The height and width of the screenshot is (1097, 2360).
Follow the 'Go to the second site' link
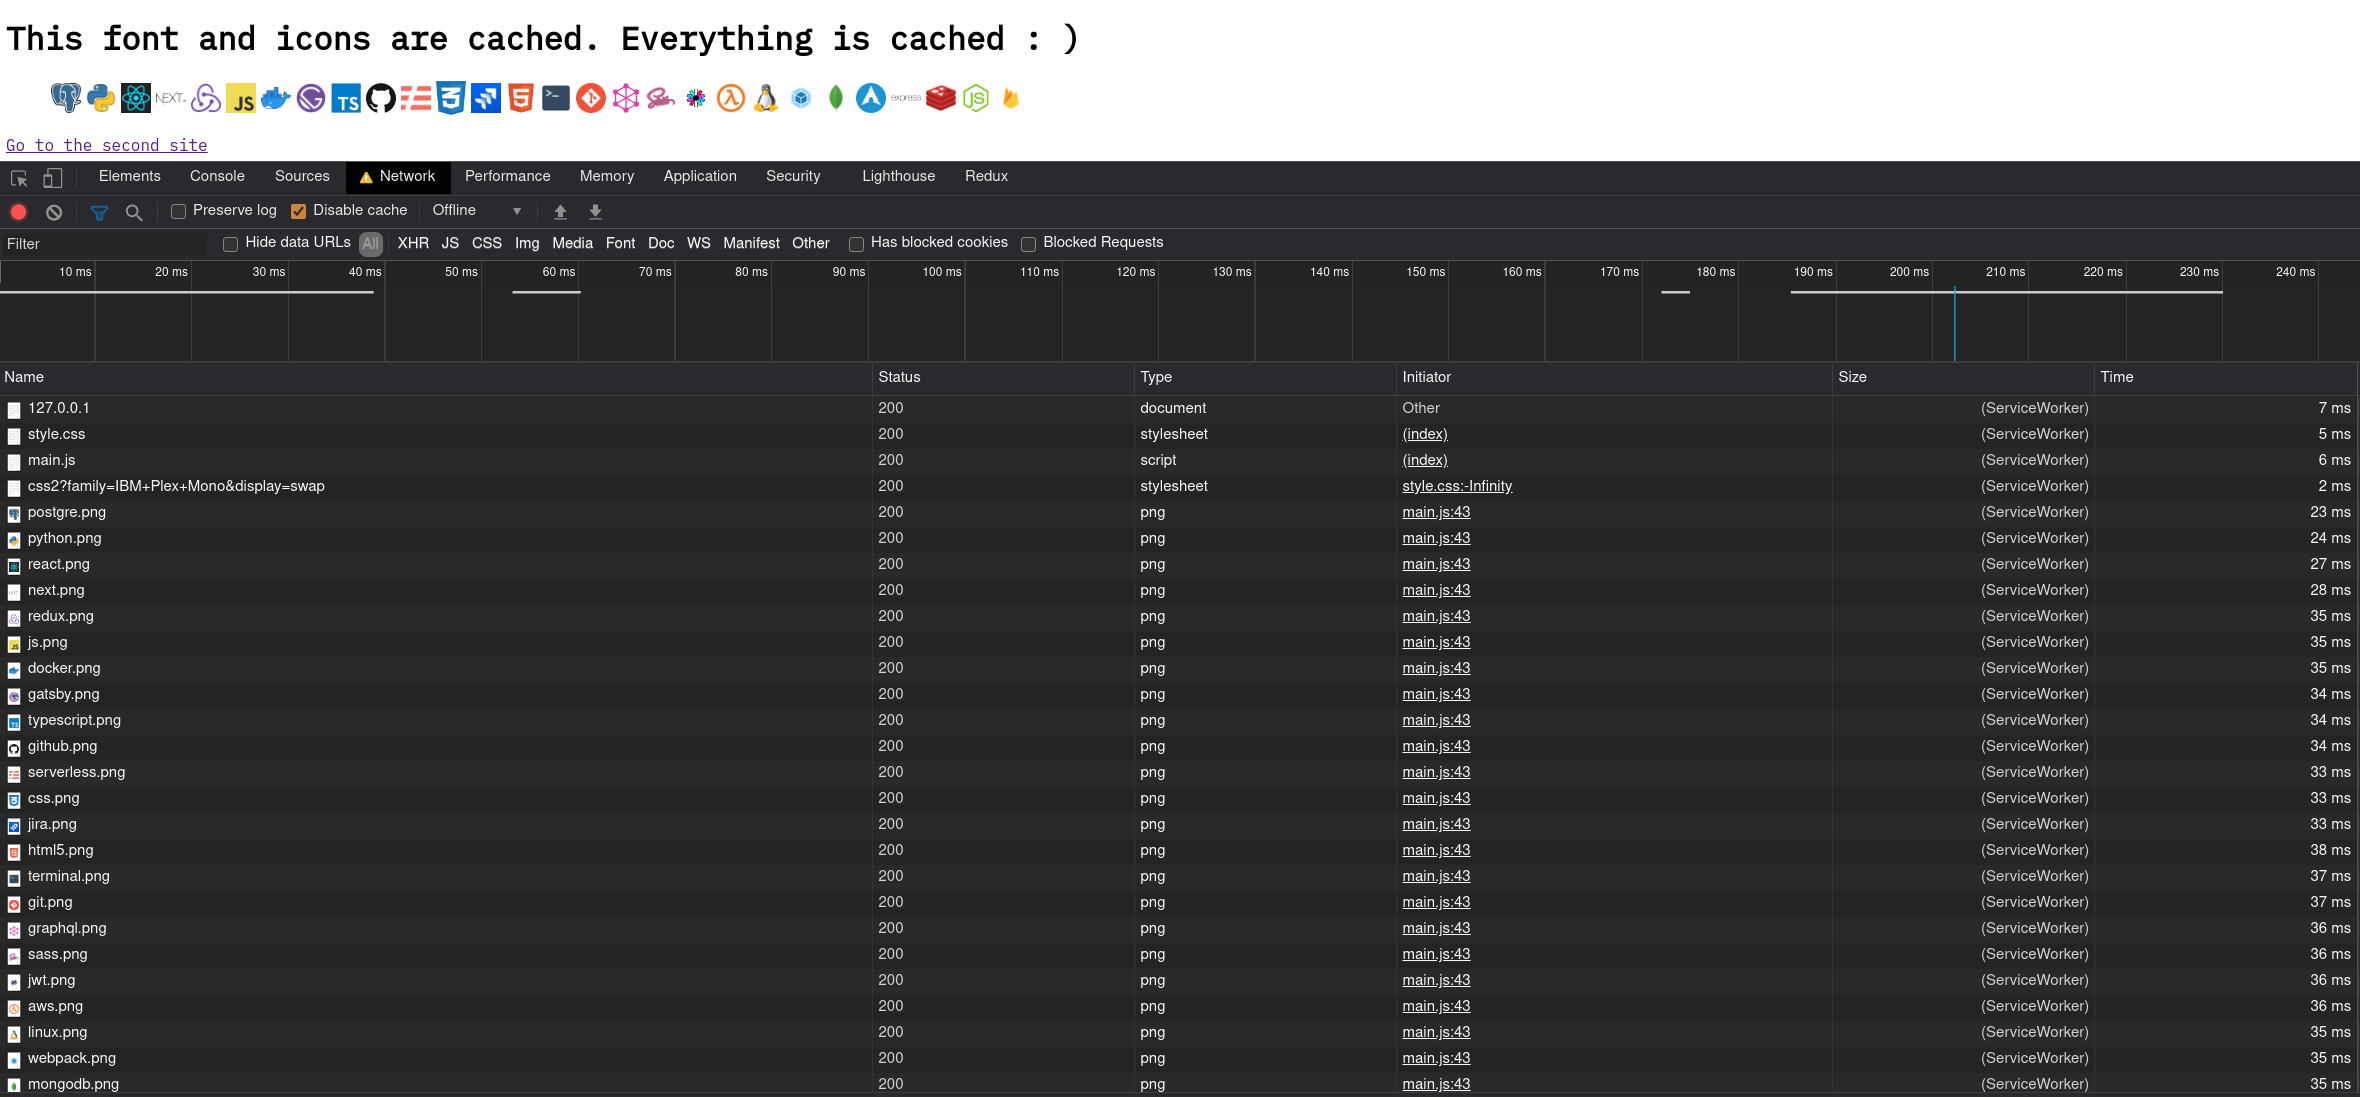(x=107, y=145)
